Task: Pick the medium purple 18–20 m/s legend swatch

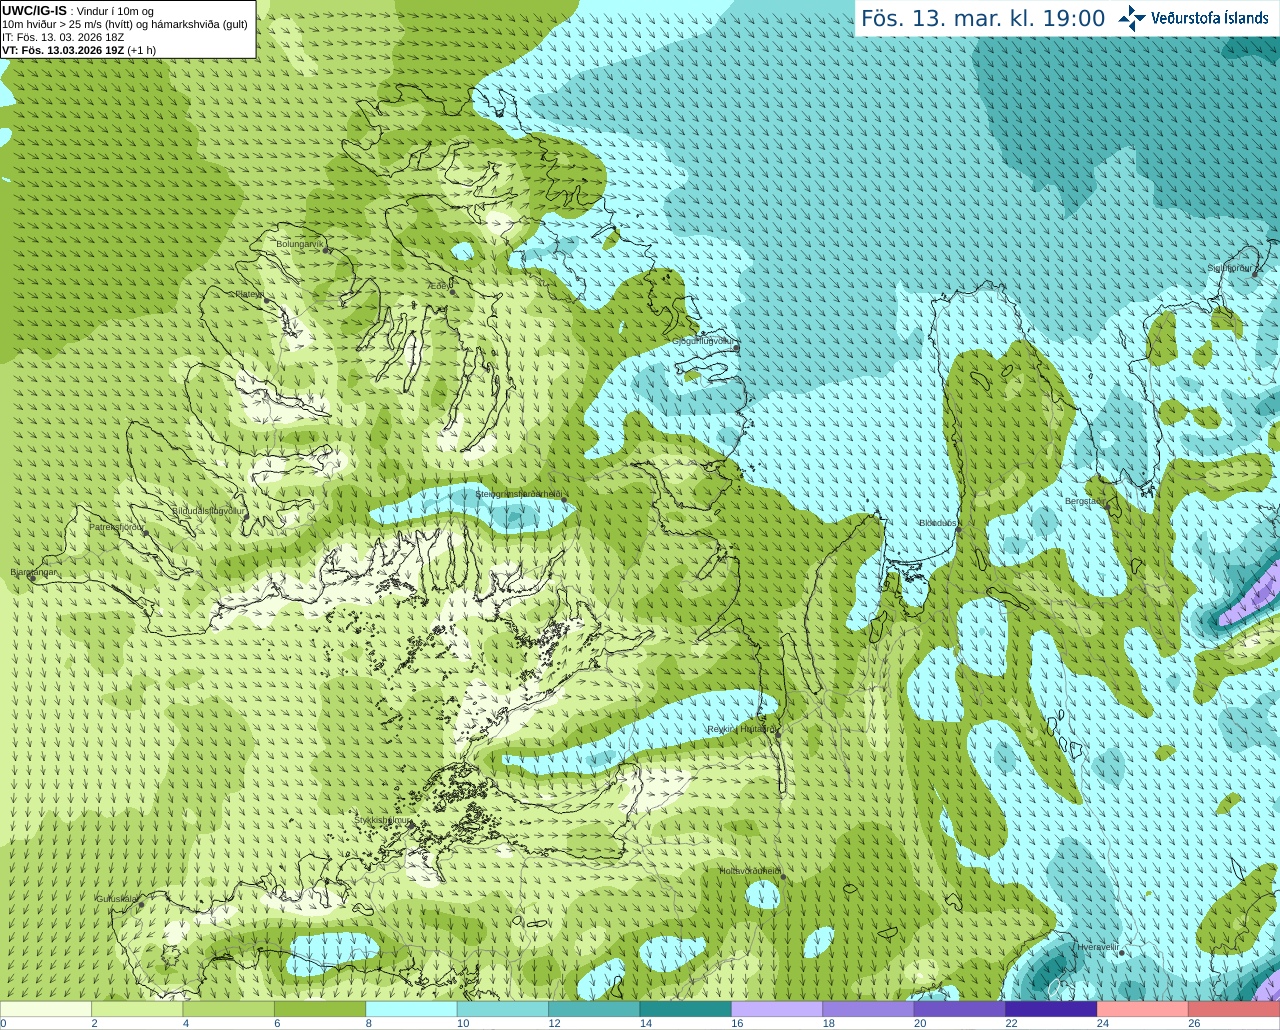Action: (x=869, y=1009)
